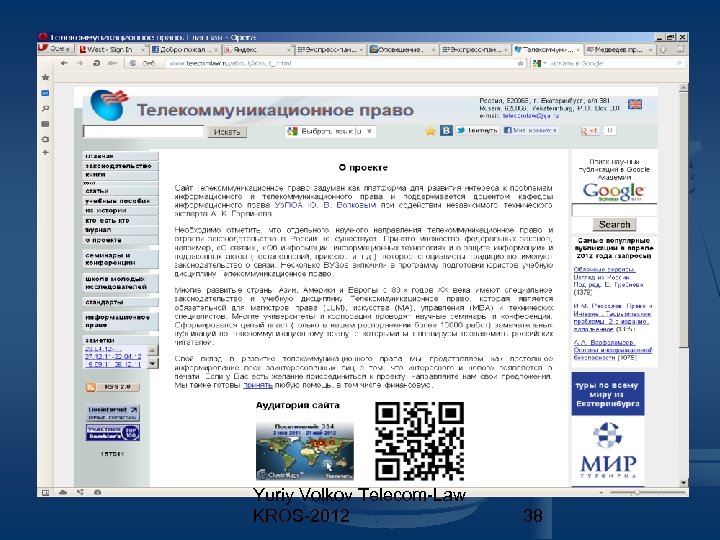Click the Twitter tweet button
Image resolution: width=720 pixels, height=540 pixels.
click(x=477, y=130)
